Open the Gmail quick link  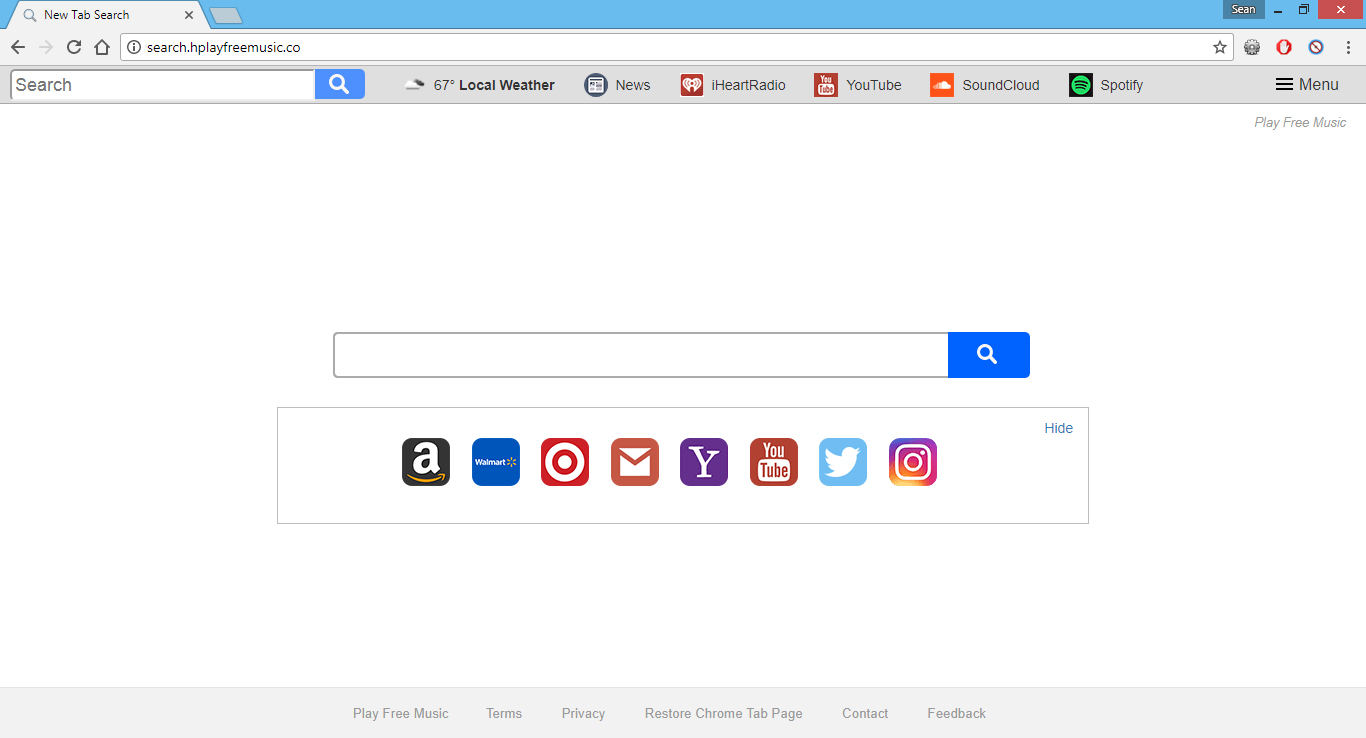click(x=634, y=462)
